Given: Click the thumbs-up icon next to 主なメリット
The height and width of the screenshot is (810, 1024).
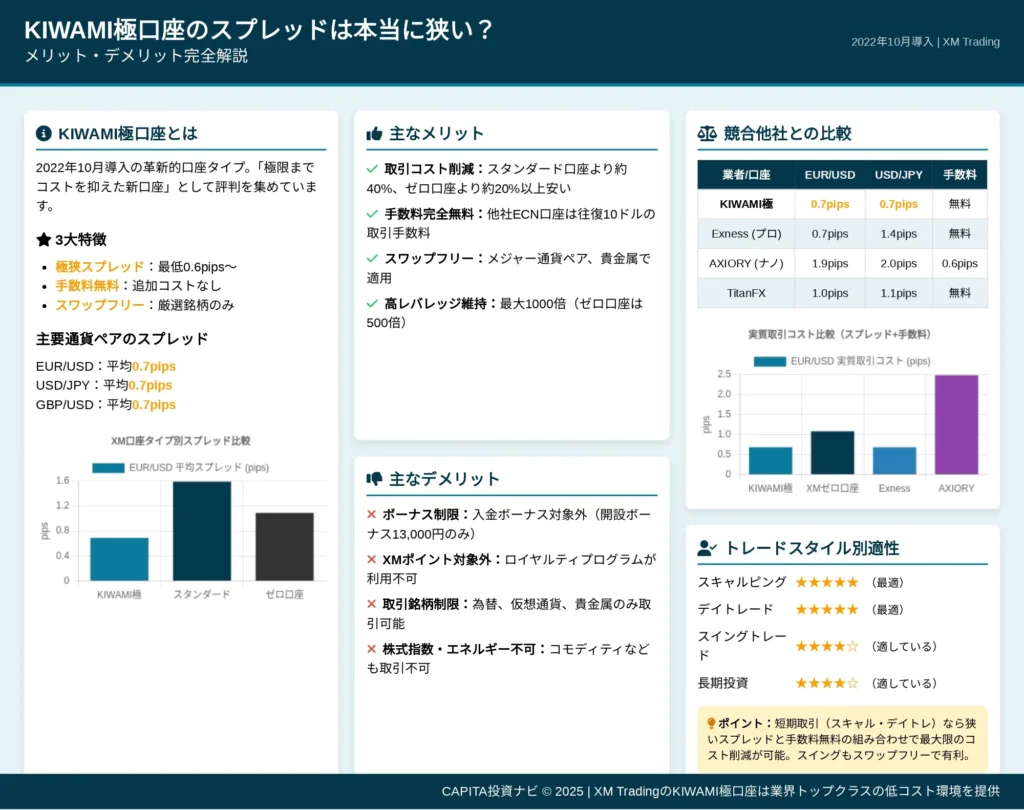Looking at the screenshot, I should click(374, 134).
